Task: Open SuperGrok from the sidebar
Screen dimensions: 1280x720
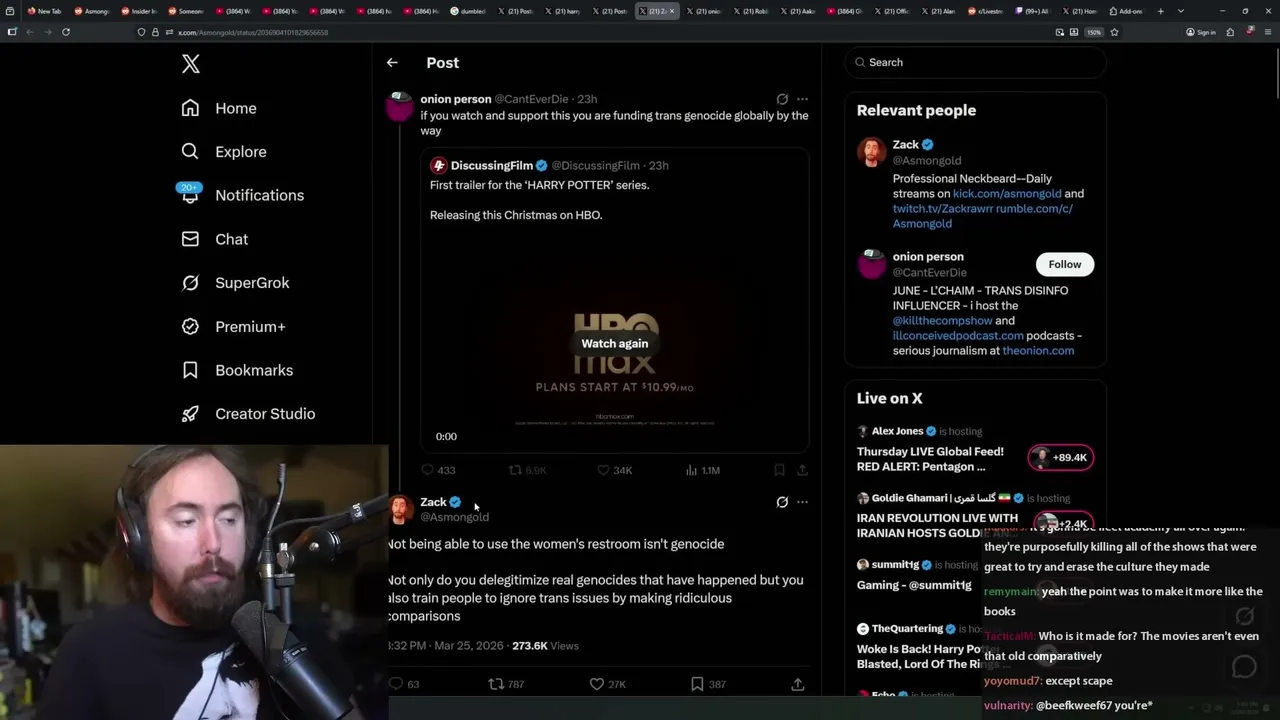Action: [x=235, y=283]
